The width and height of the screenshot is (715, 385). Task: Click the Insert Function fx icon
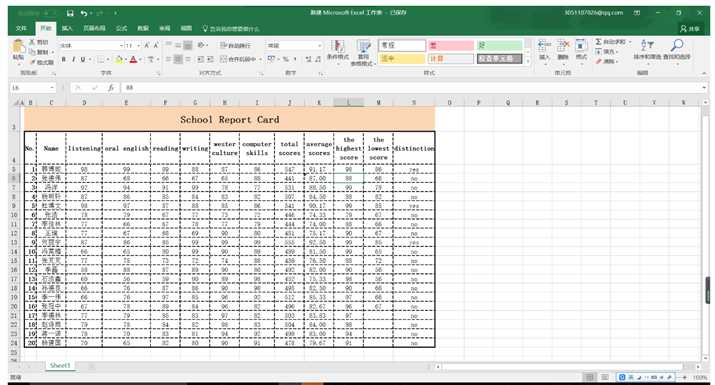111,88
